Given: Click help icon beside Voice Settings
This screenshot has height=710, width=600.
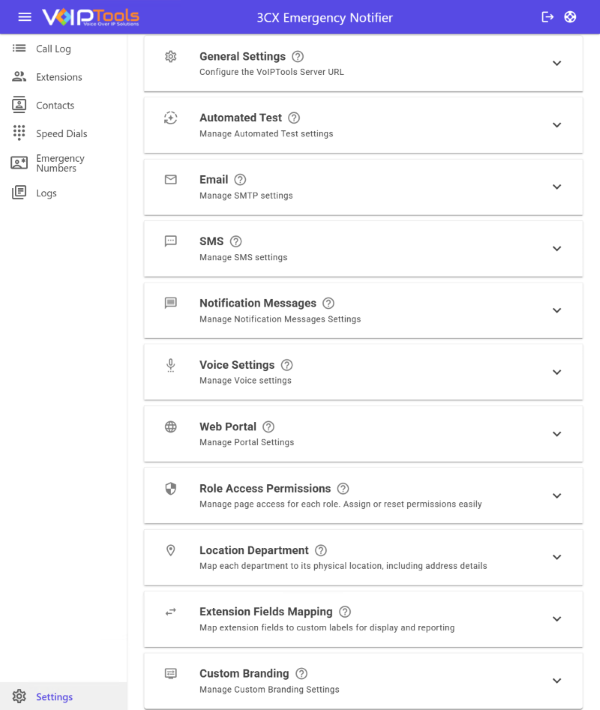Looking at the screenshot, I should tap(287, 365).
